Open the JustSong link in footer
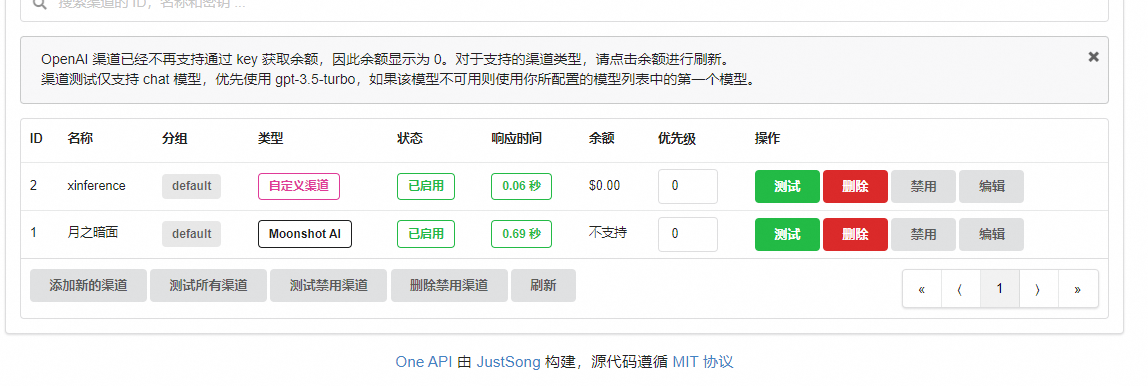This screenshot has height=386, width=1148. pyautogui.click(x=509, y=362)
